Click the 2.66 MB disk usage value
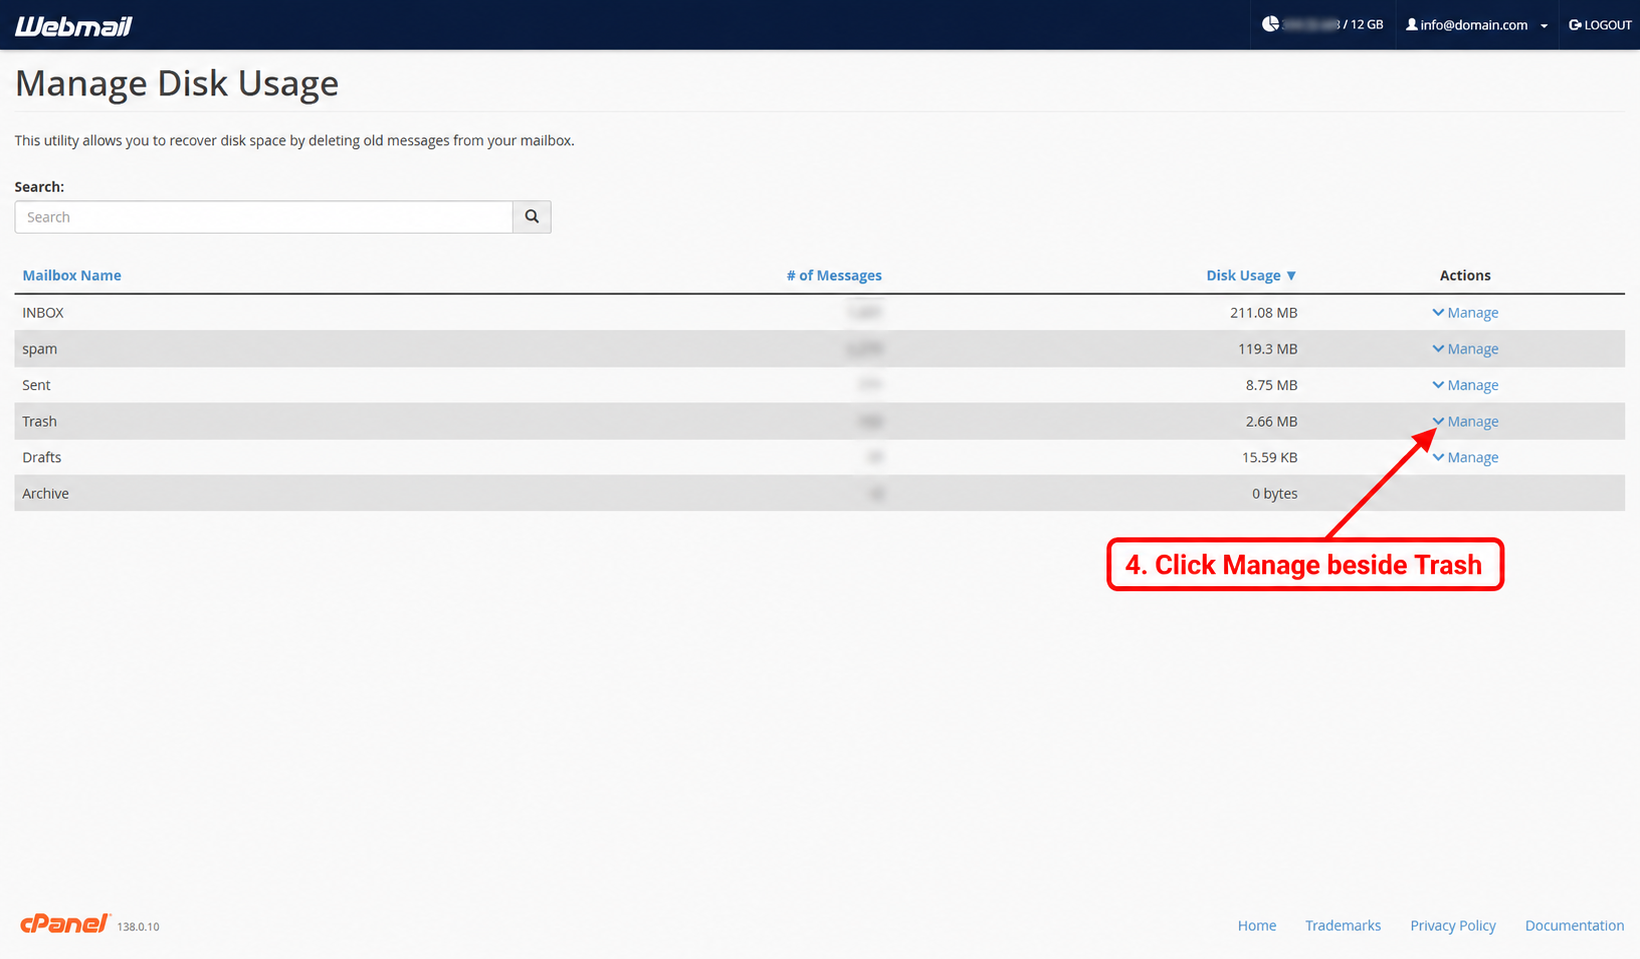The height and width of the screenshot is (959, 1640). tap(1272, 421)
